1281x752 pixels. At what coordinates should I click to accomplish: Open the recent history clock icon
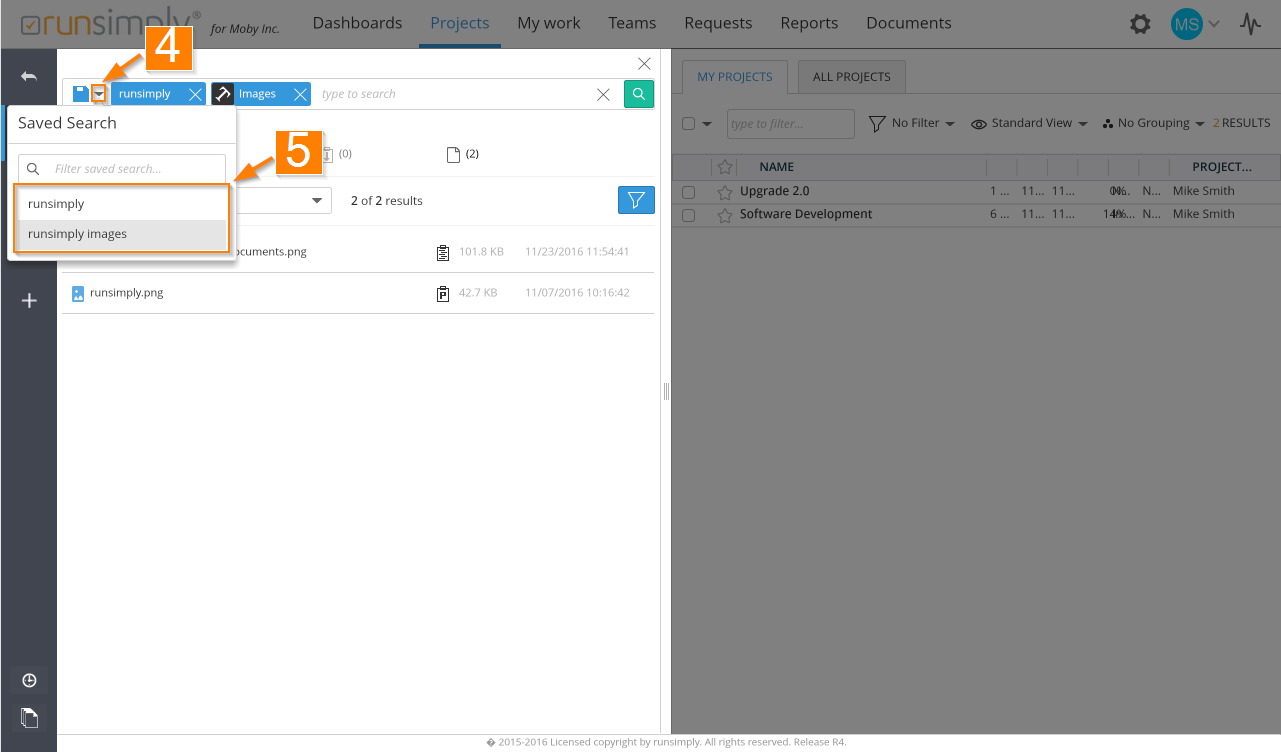(29, 681)
